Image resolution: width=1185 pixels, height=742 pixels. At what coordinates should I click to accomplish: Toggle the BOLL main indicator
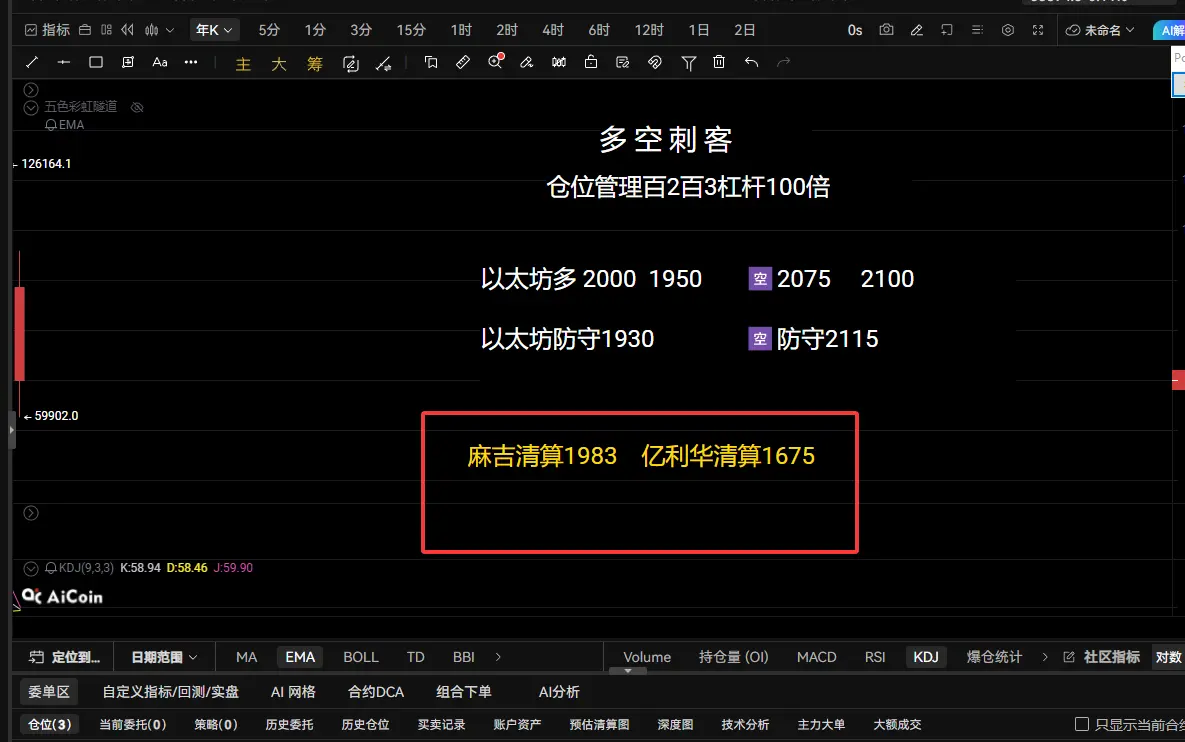[360, 657]
